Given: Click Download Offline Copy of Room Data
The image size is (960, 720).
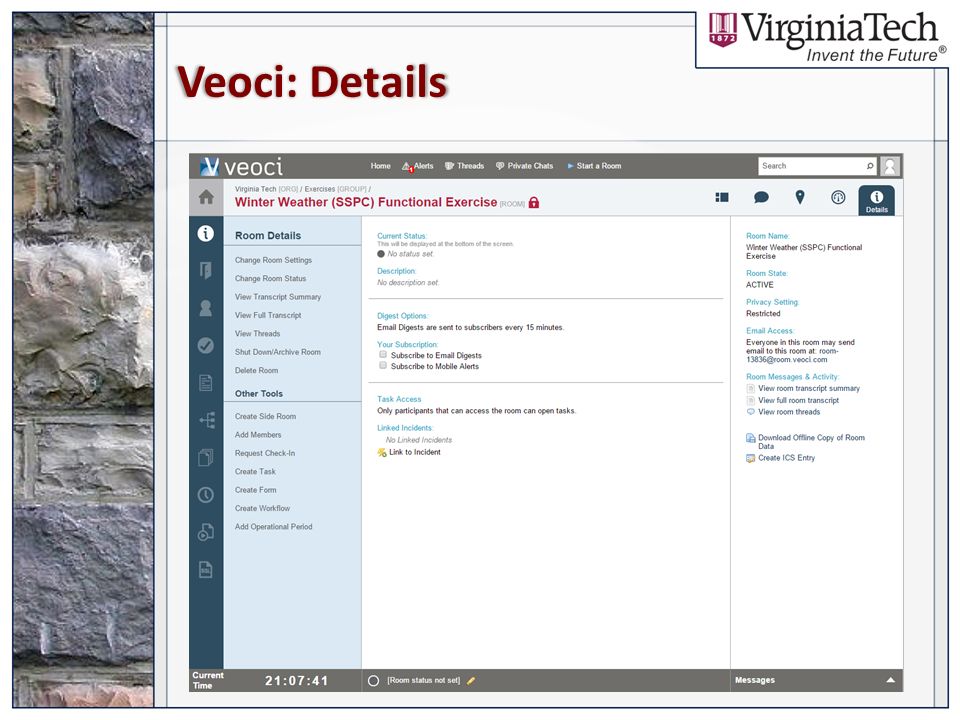Looking at the screenshot, I should (811, 442).
